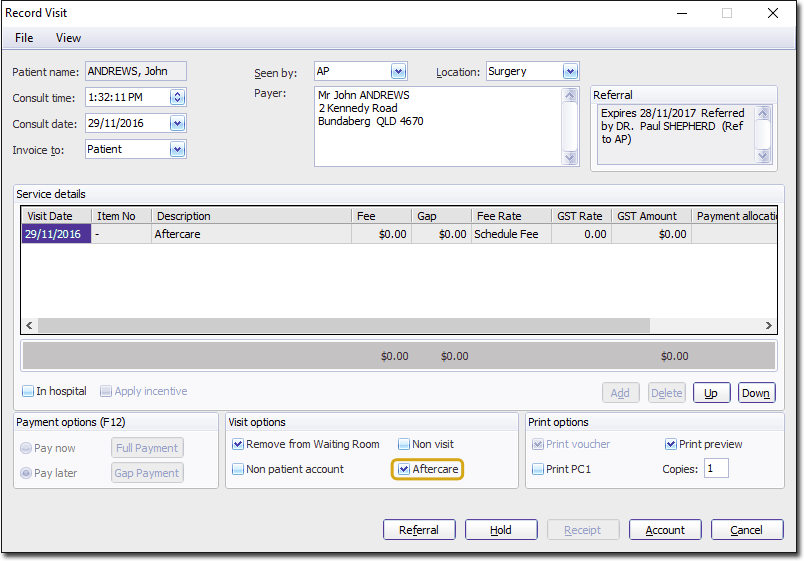Enable the Non visit checkbox
The height and width of the screenshot is (561, 804).
coord(404,444)
